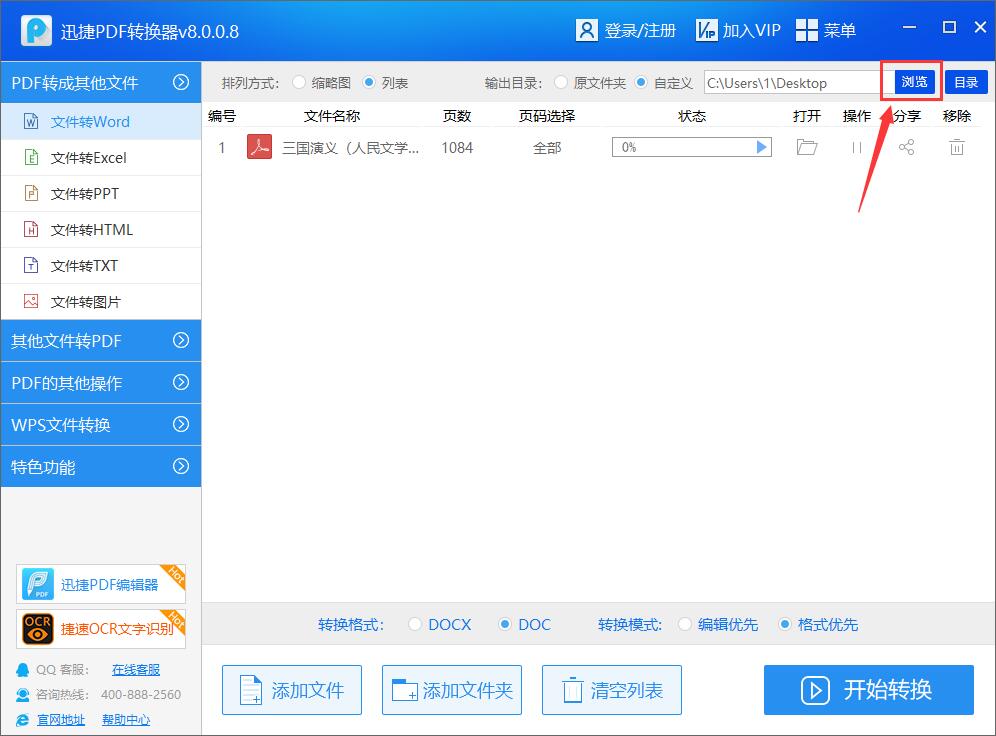This screenshot has height=736, width=996.
Task: Switch sorting to 缩略图 view
Action: coord(299,82)
